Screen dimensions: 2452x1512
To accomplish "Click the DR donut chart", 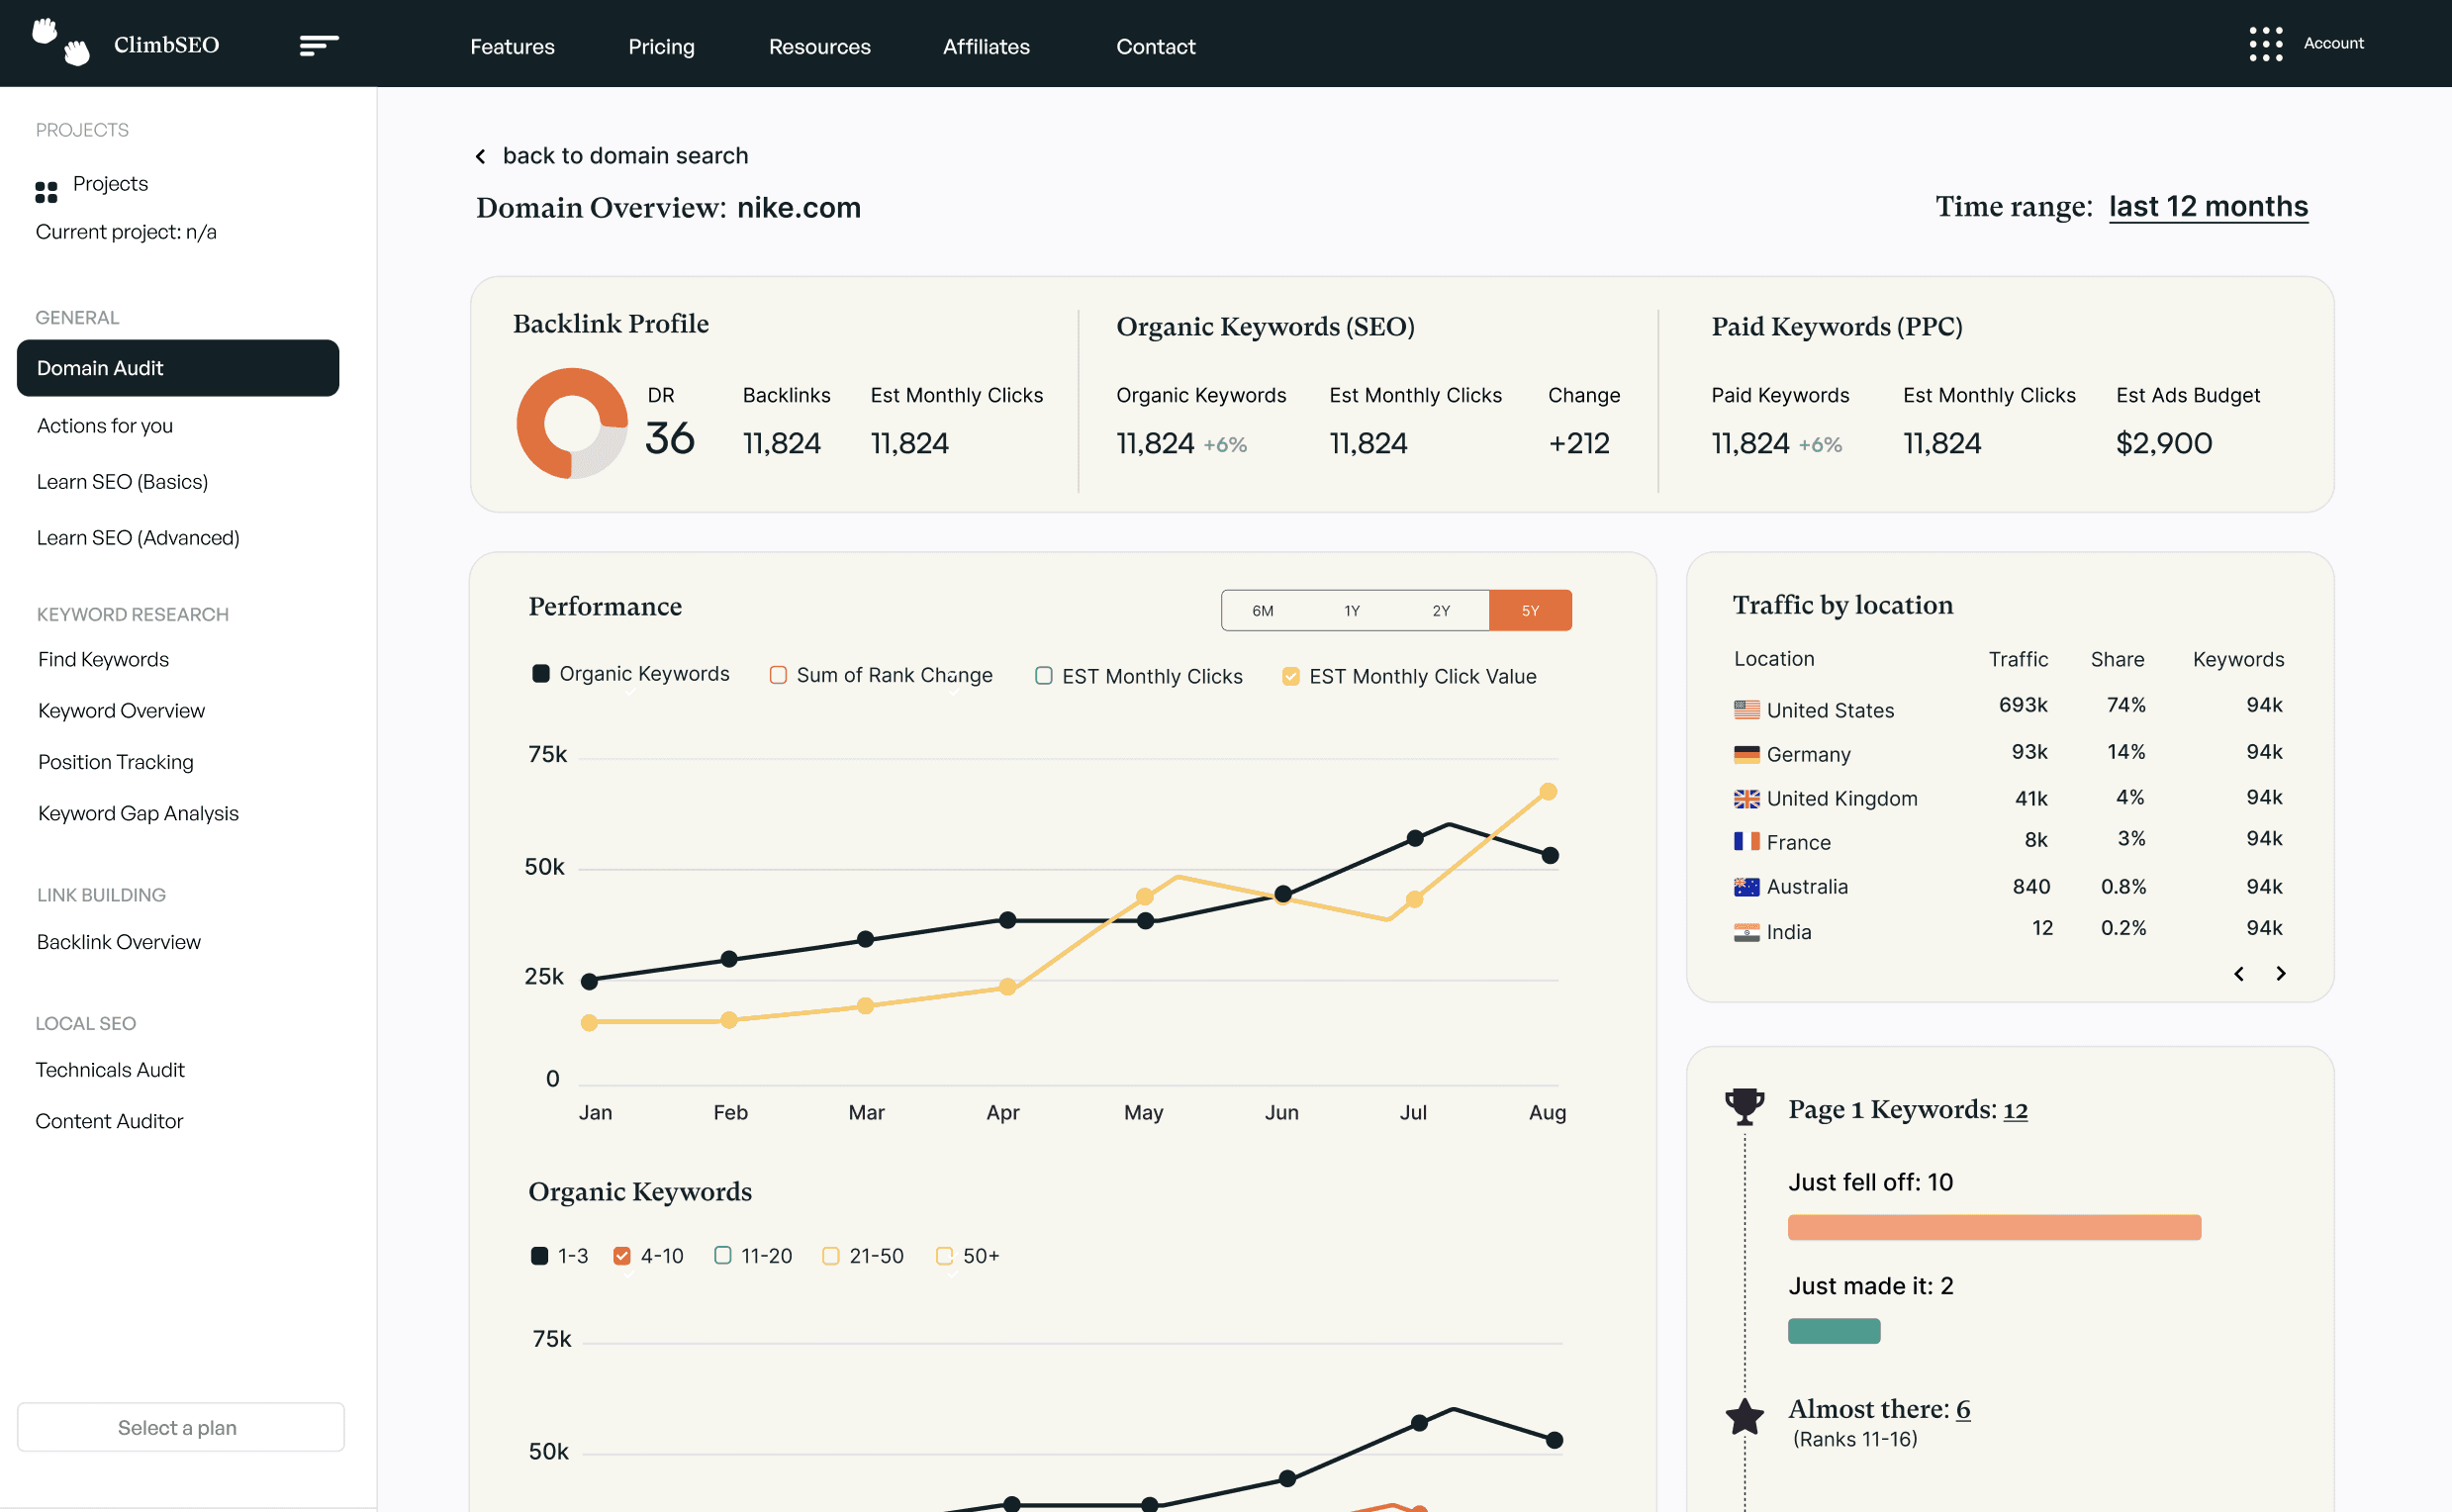I will tap(572, 423).
